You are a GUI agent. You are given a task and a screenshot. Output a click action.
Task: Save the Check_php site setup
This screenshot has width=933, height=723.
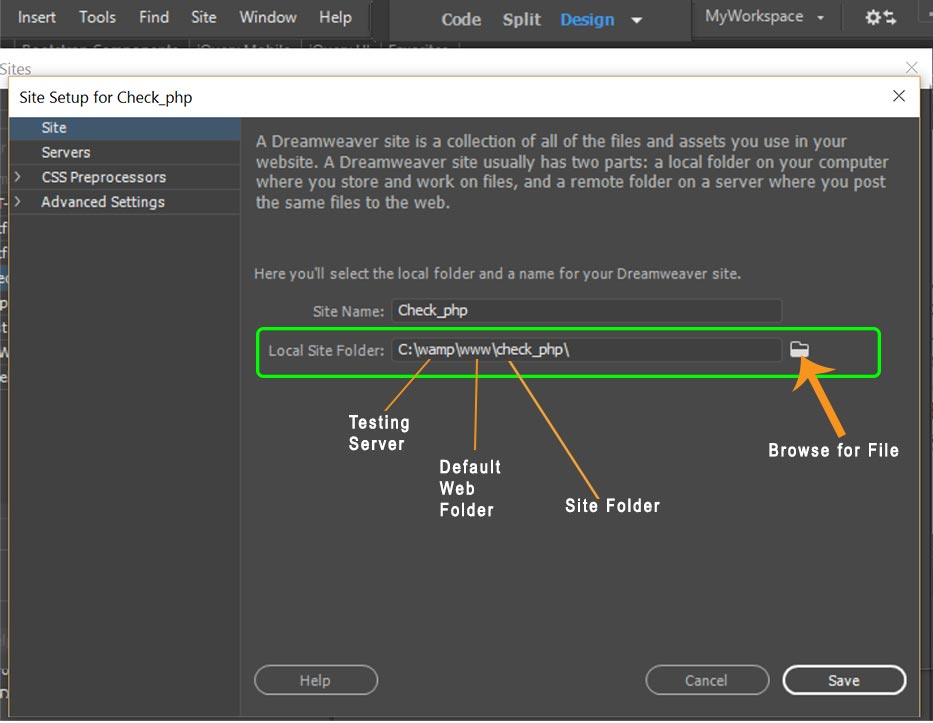pyautogui.click(x=844, y=680)
